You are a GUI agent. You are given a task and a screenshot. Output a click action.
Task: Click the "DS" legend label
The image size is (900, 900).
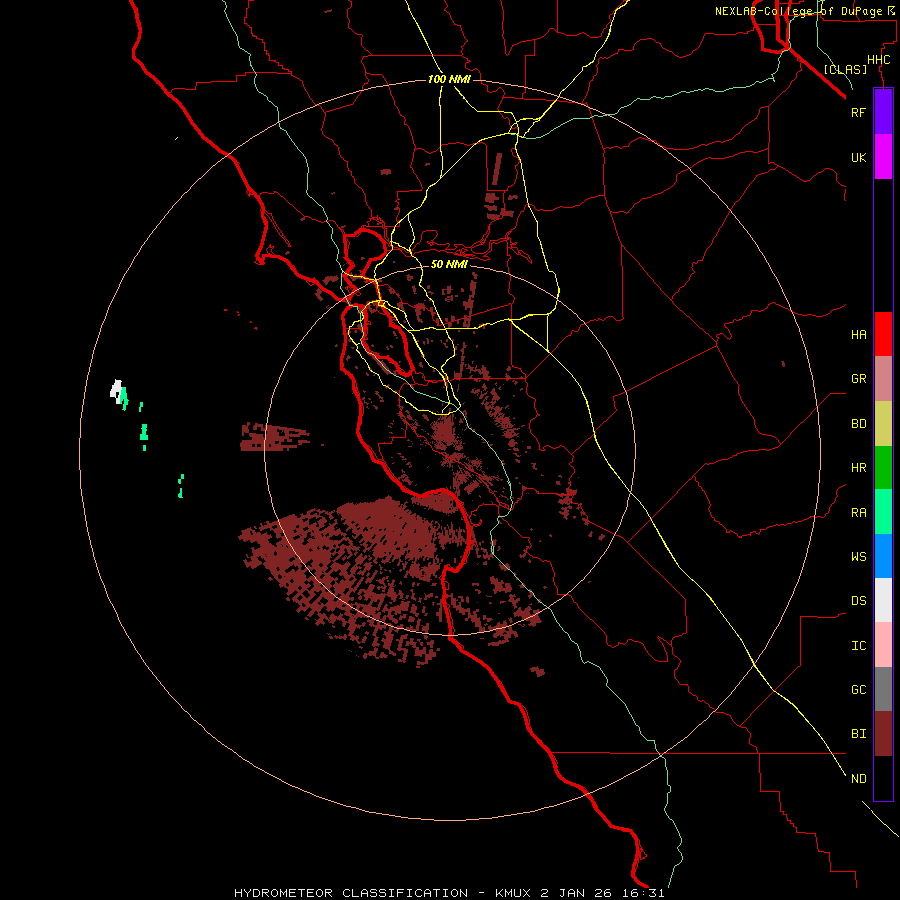(x=858, y=601)
